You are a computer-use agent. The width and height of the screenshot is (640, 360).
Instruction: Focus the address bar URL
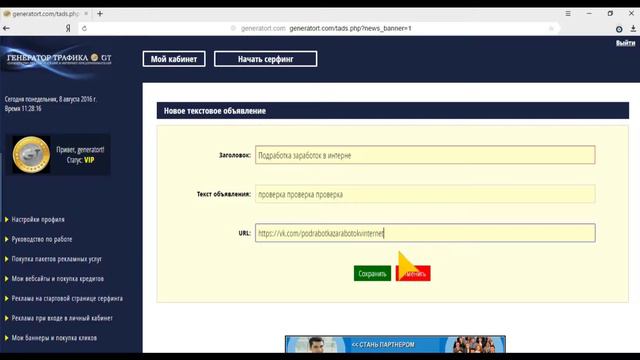pyautogui.click(x=350, y=28)
